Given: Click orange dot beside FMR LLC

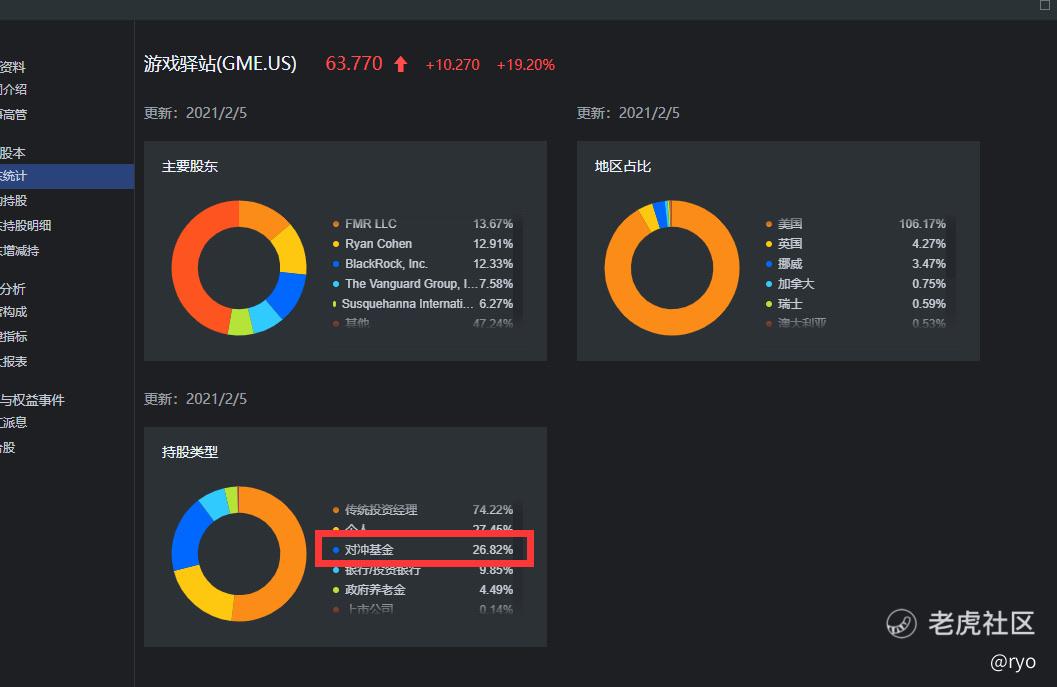Looking at the screenshot, I should pyautogui.click(x=336, y=225).
